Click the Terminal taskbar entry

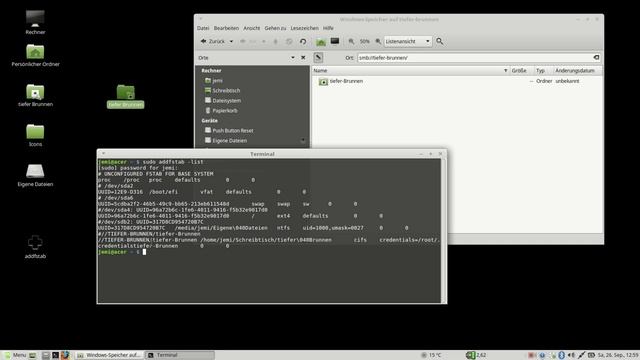pos(180,355)
